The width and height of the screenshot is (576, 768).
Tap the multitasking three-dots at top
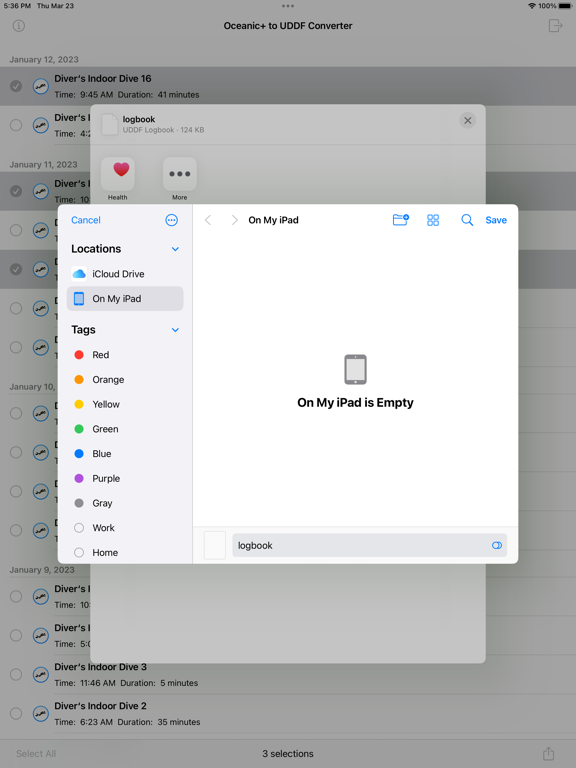288,6
